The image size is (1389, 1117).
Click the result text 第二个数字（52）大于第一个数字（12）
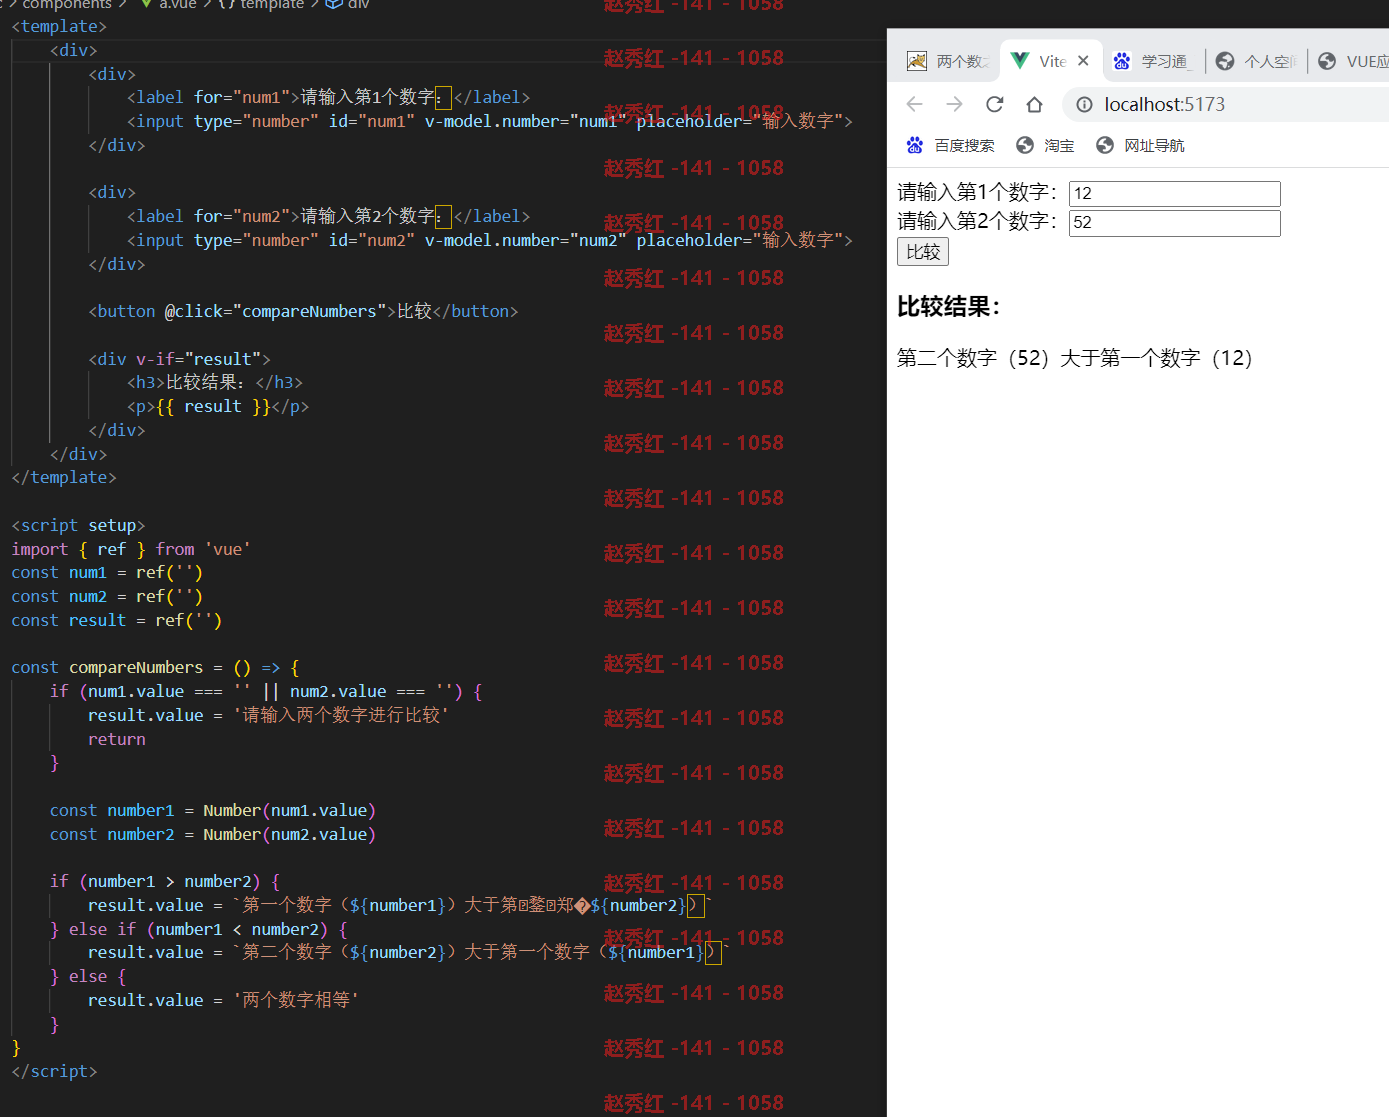[1075, 358]
